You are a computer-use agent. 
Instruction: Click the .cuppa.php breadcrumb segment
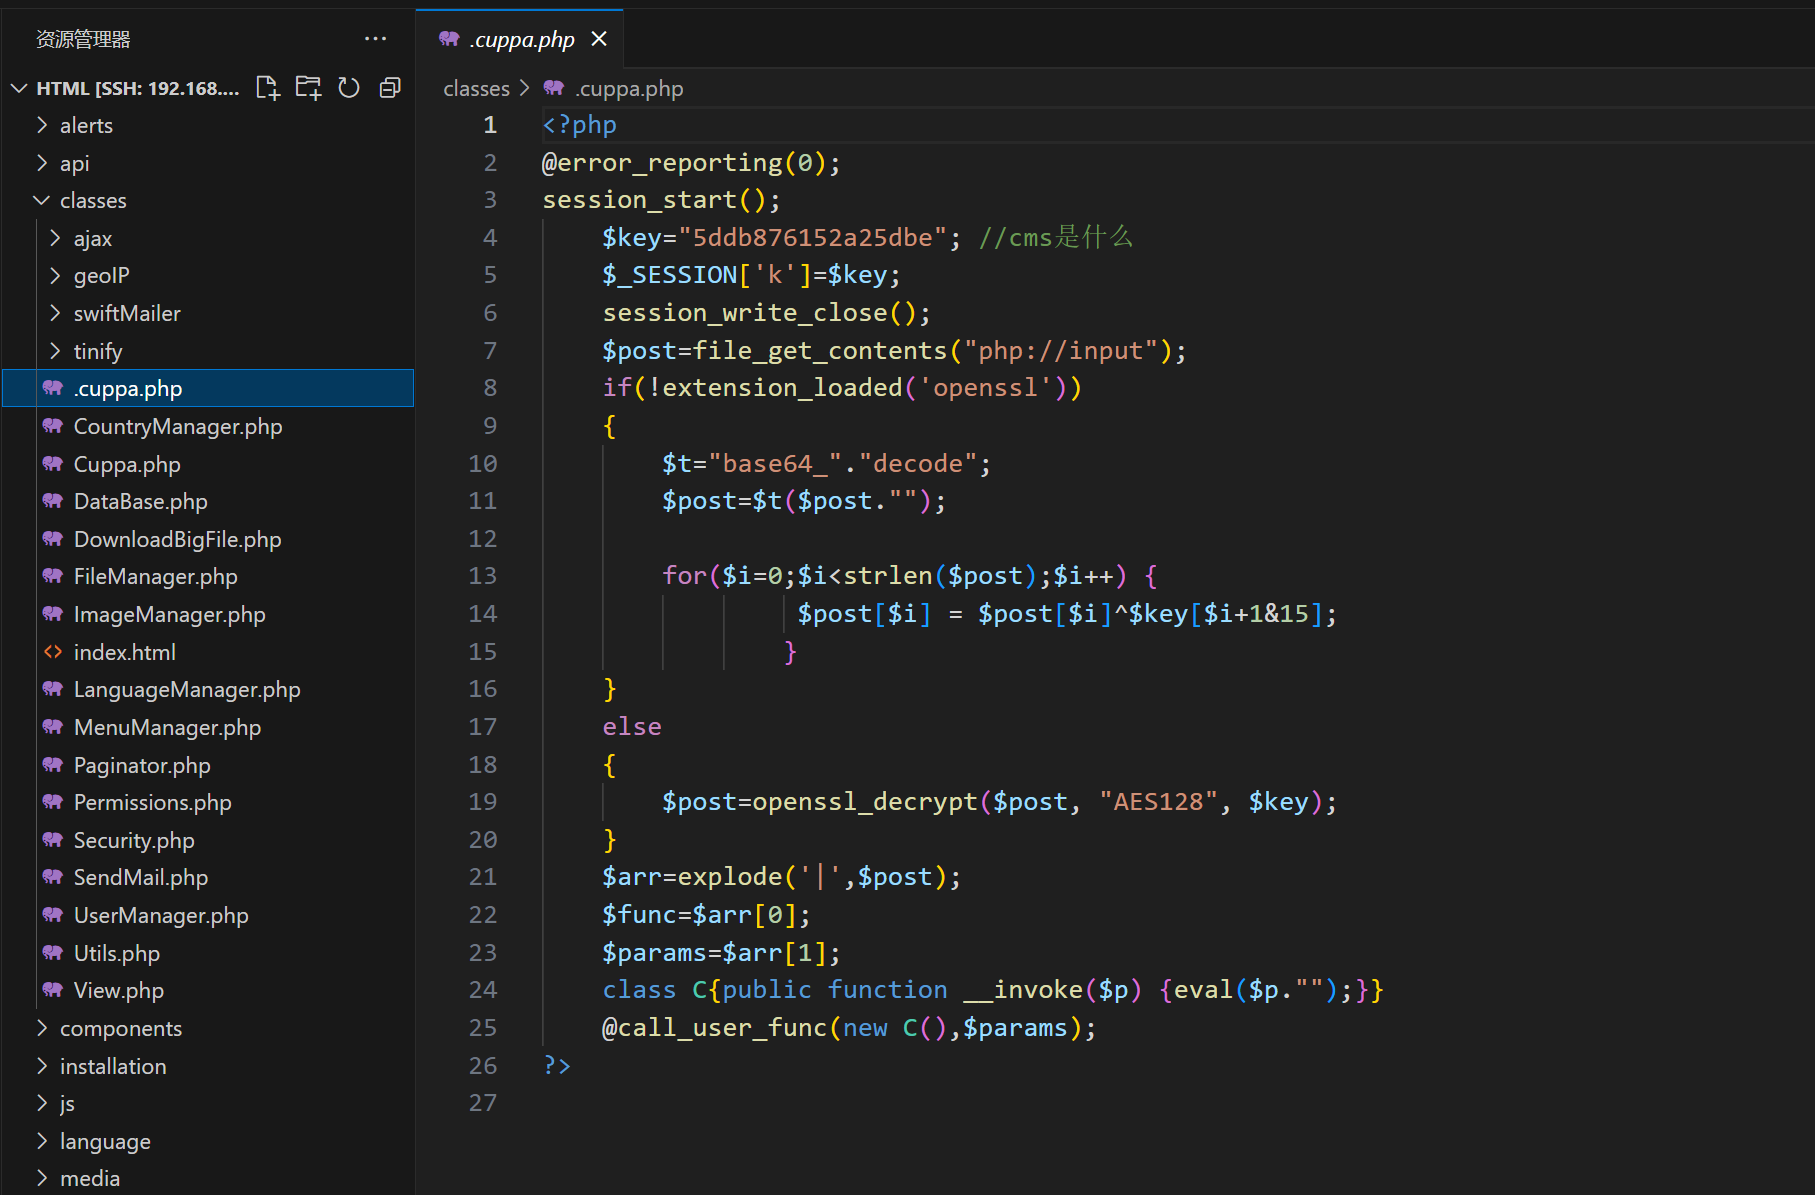pos(629,89)
